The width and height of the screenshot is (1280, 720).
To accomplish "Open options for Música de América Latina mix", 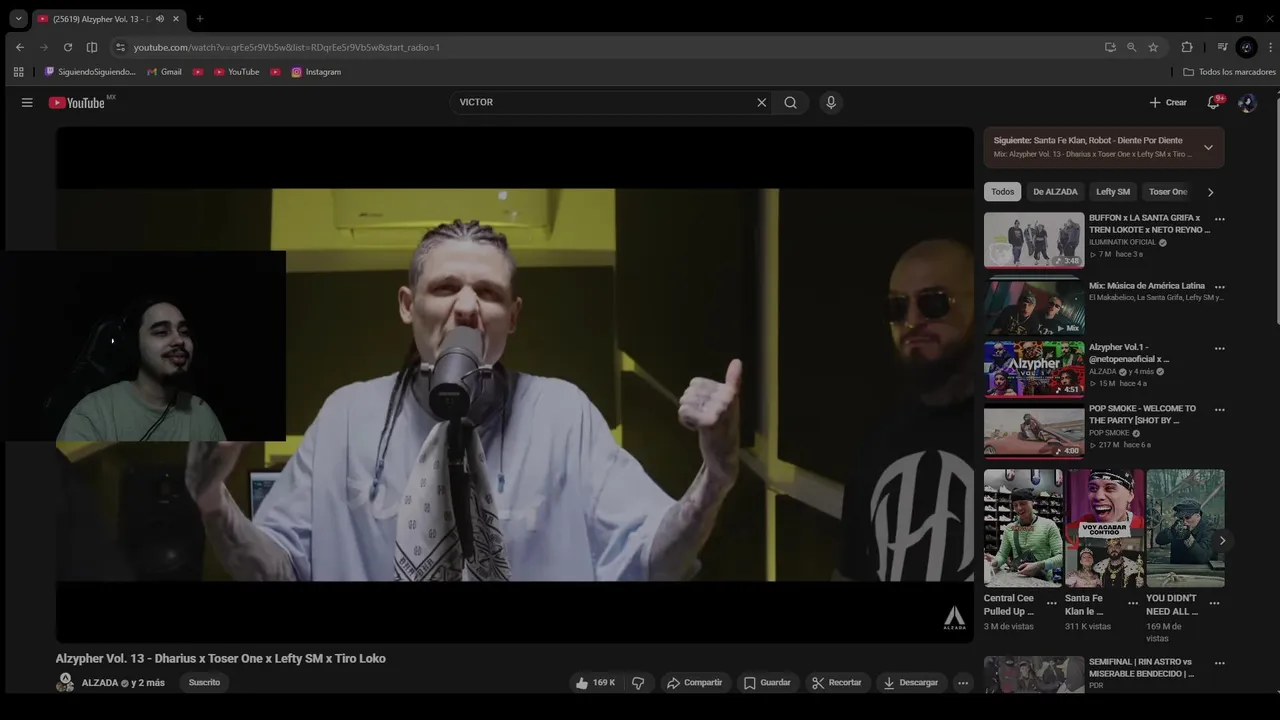I will click(x=1219, y=287).
